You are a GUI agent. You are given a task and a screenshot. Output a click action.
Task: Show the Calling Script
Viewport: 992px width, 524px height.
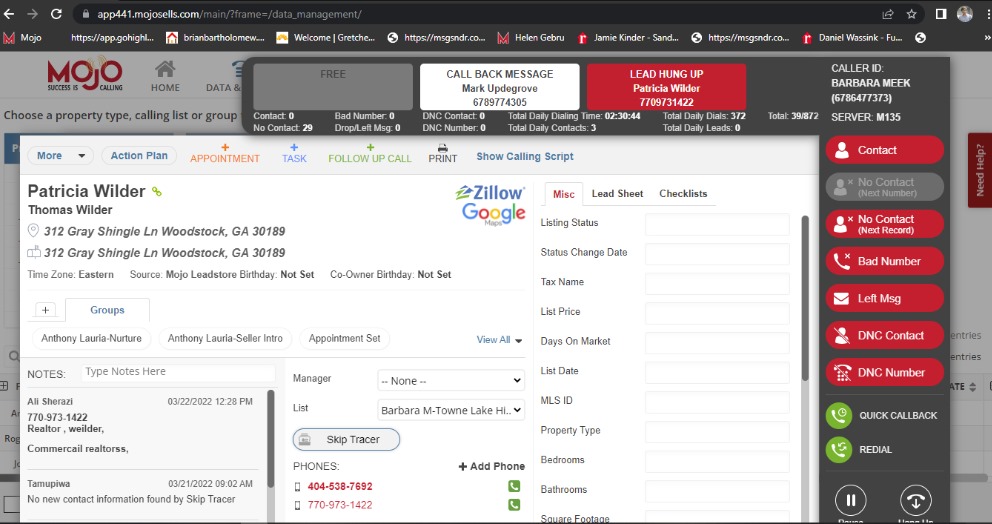click(525, 157)
